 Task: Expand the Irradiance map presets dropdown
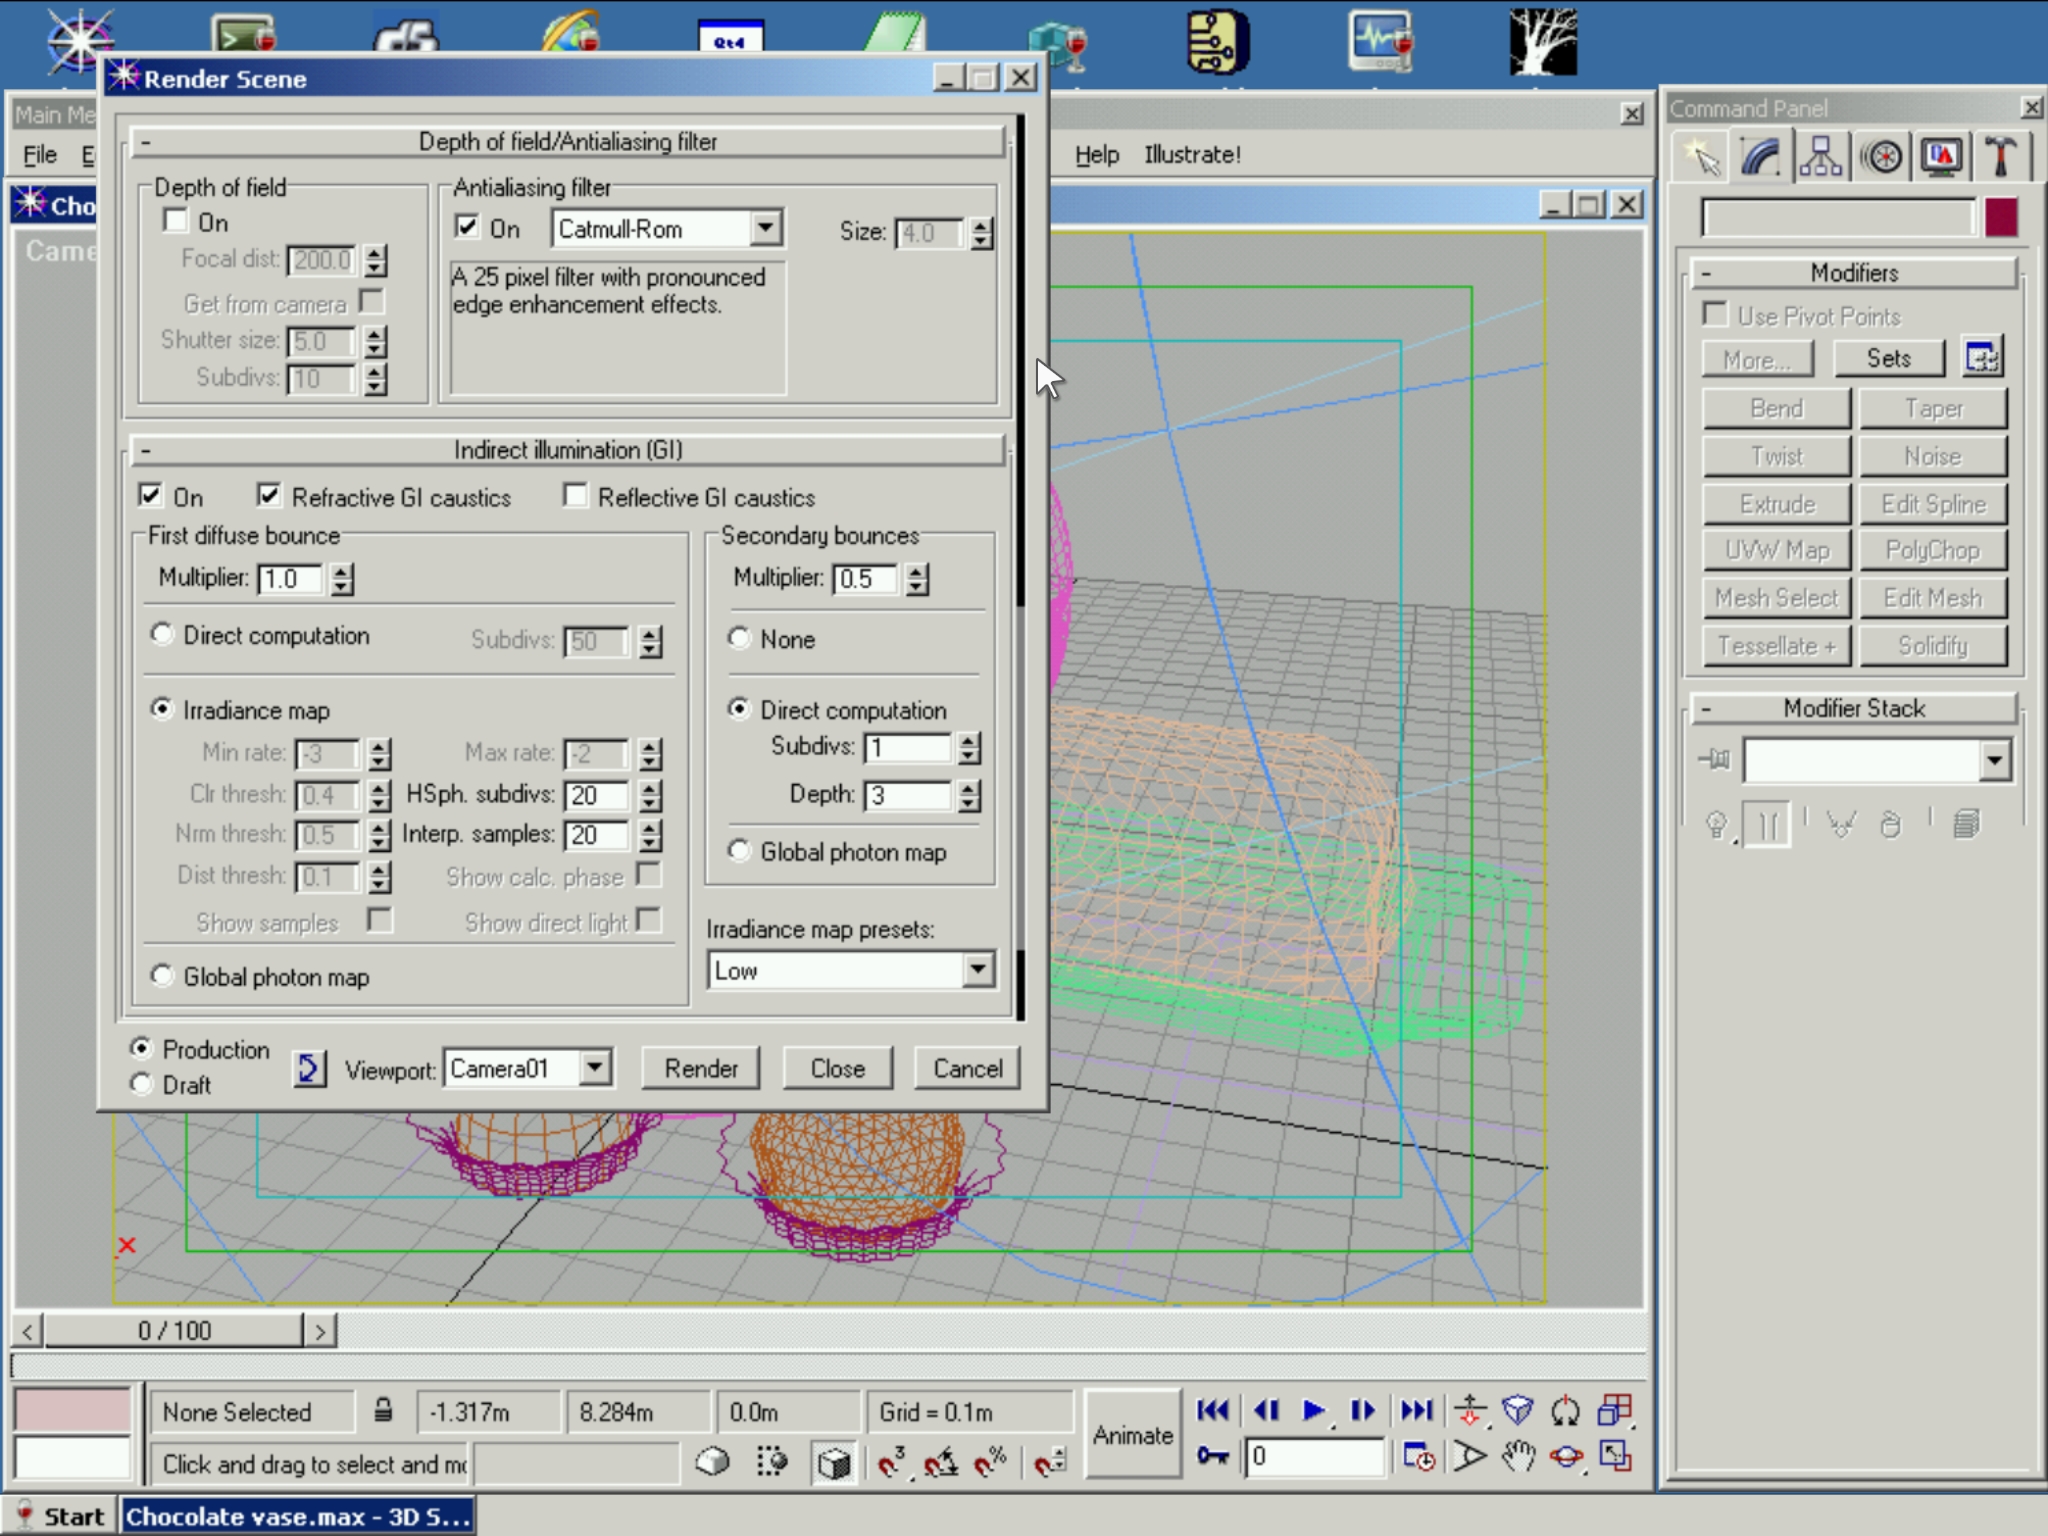click(977, 969)
